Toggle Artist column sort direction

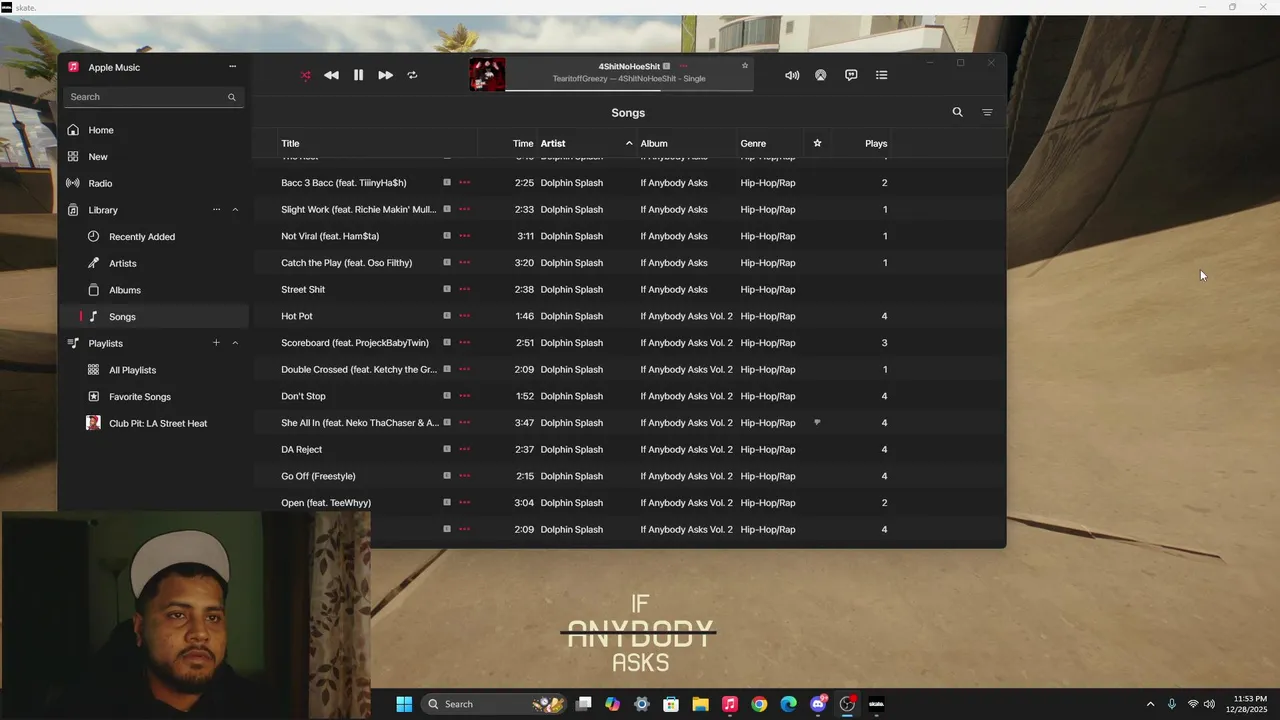pos(586,143)
